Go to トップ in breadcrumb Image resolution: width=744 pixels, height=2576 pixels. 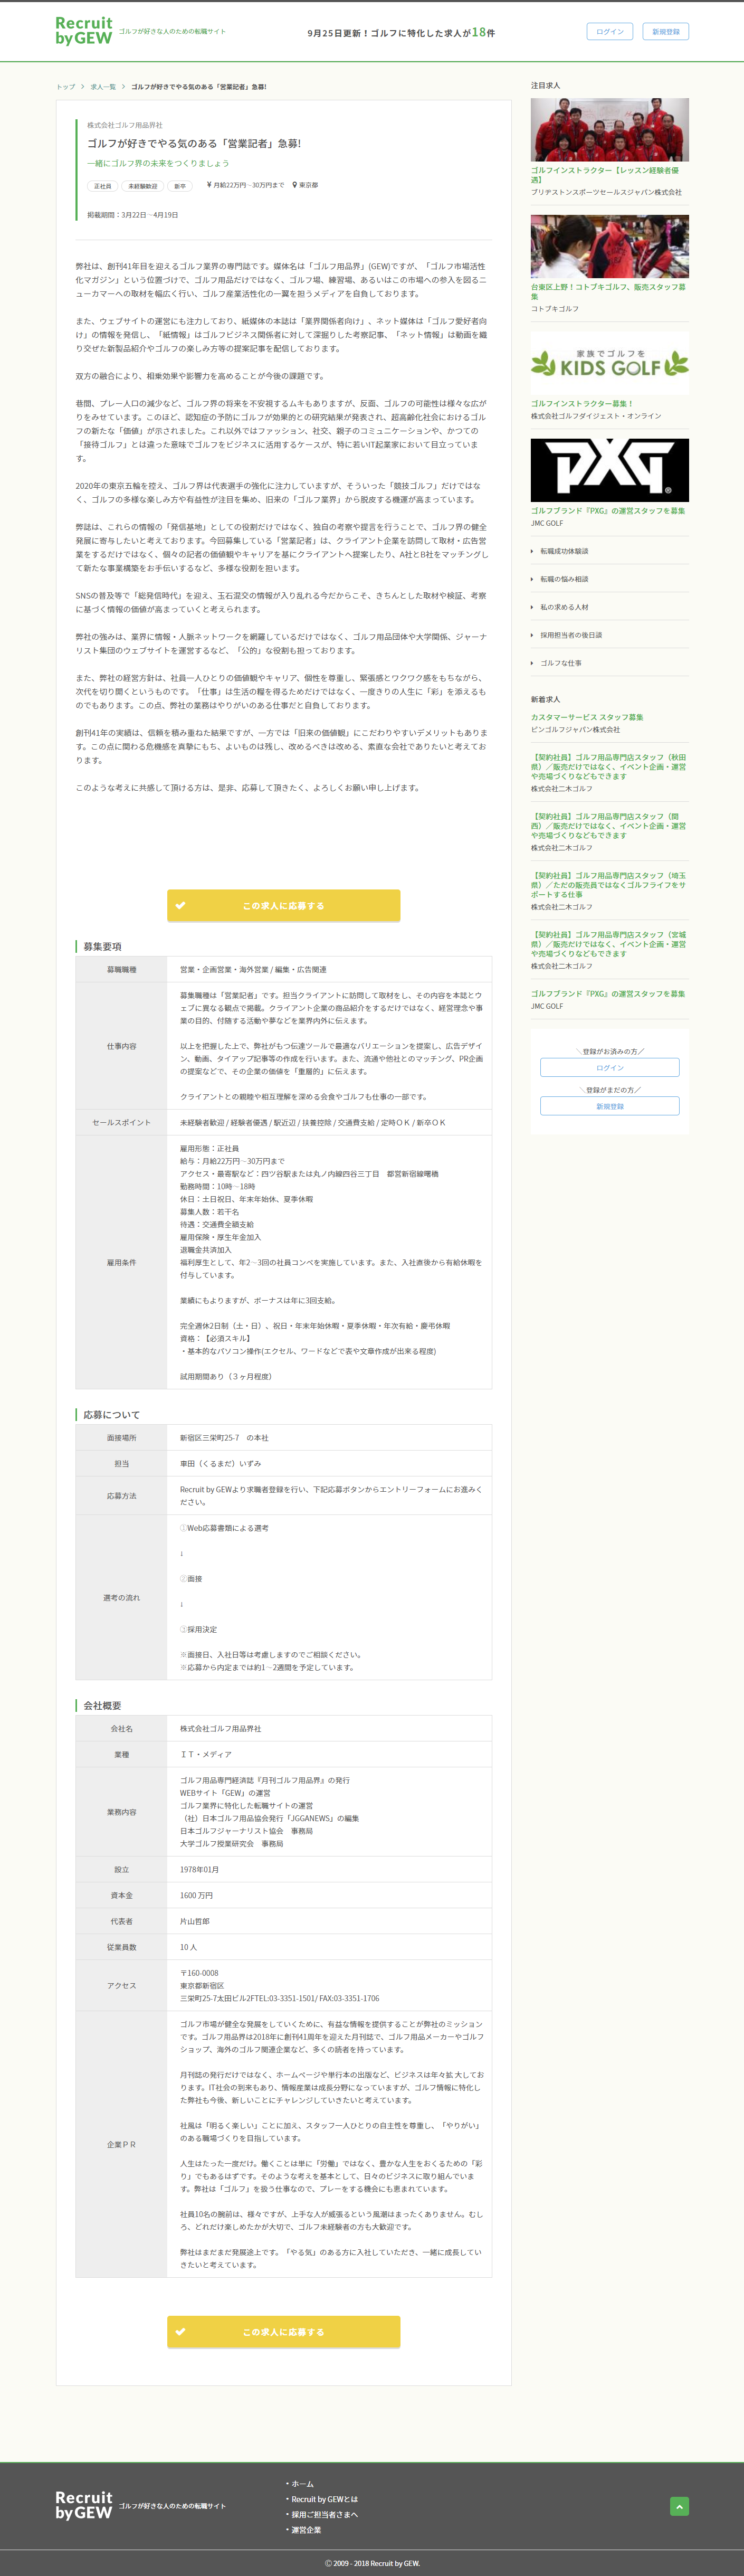coord(65,87)
